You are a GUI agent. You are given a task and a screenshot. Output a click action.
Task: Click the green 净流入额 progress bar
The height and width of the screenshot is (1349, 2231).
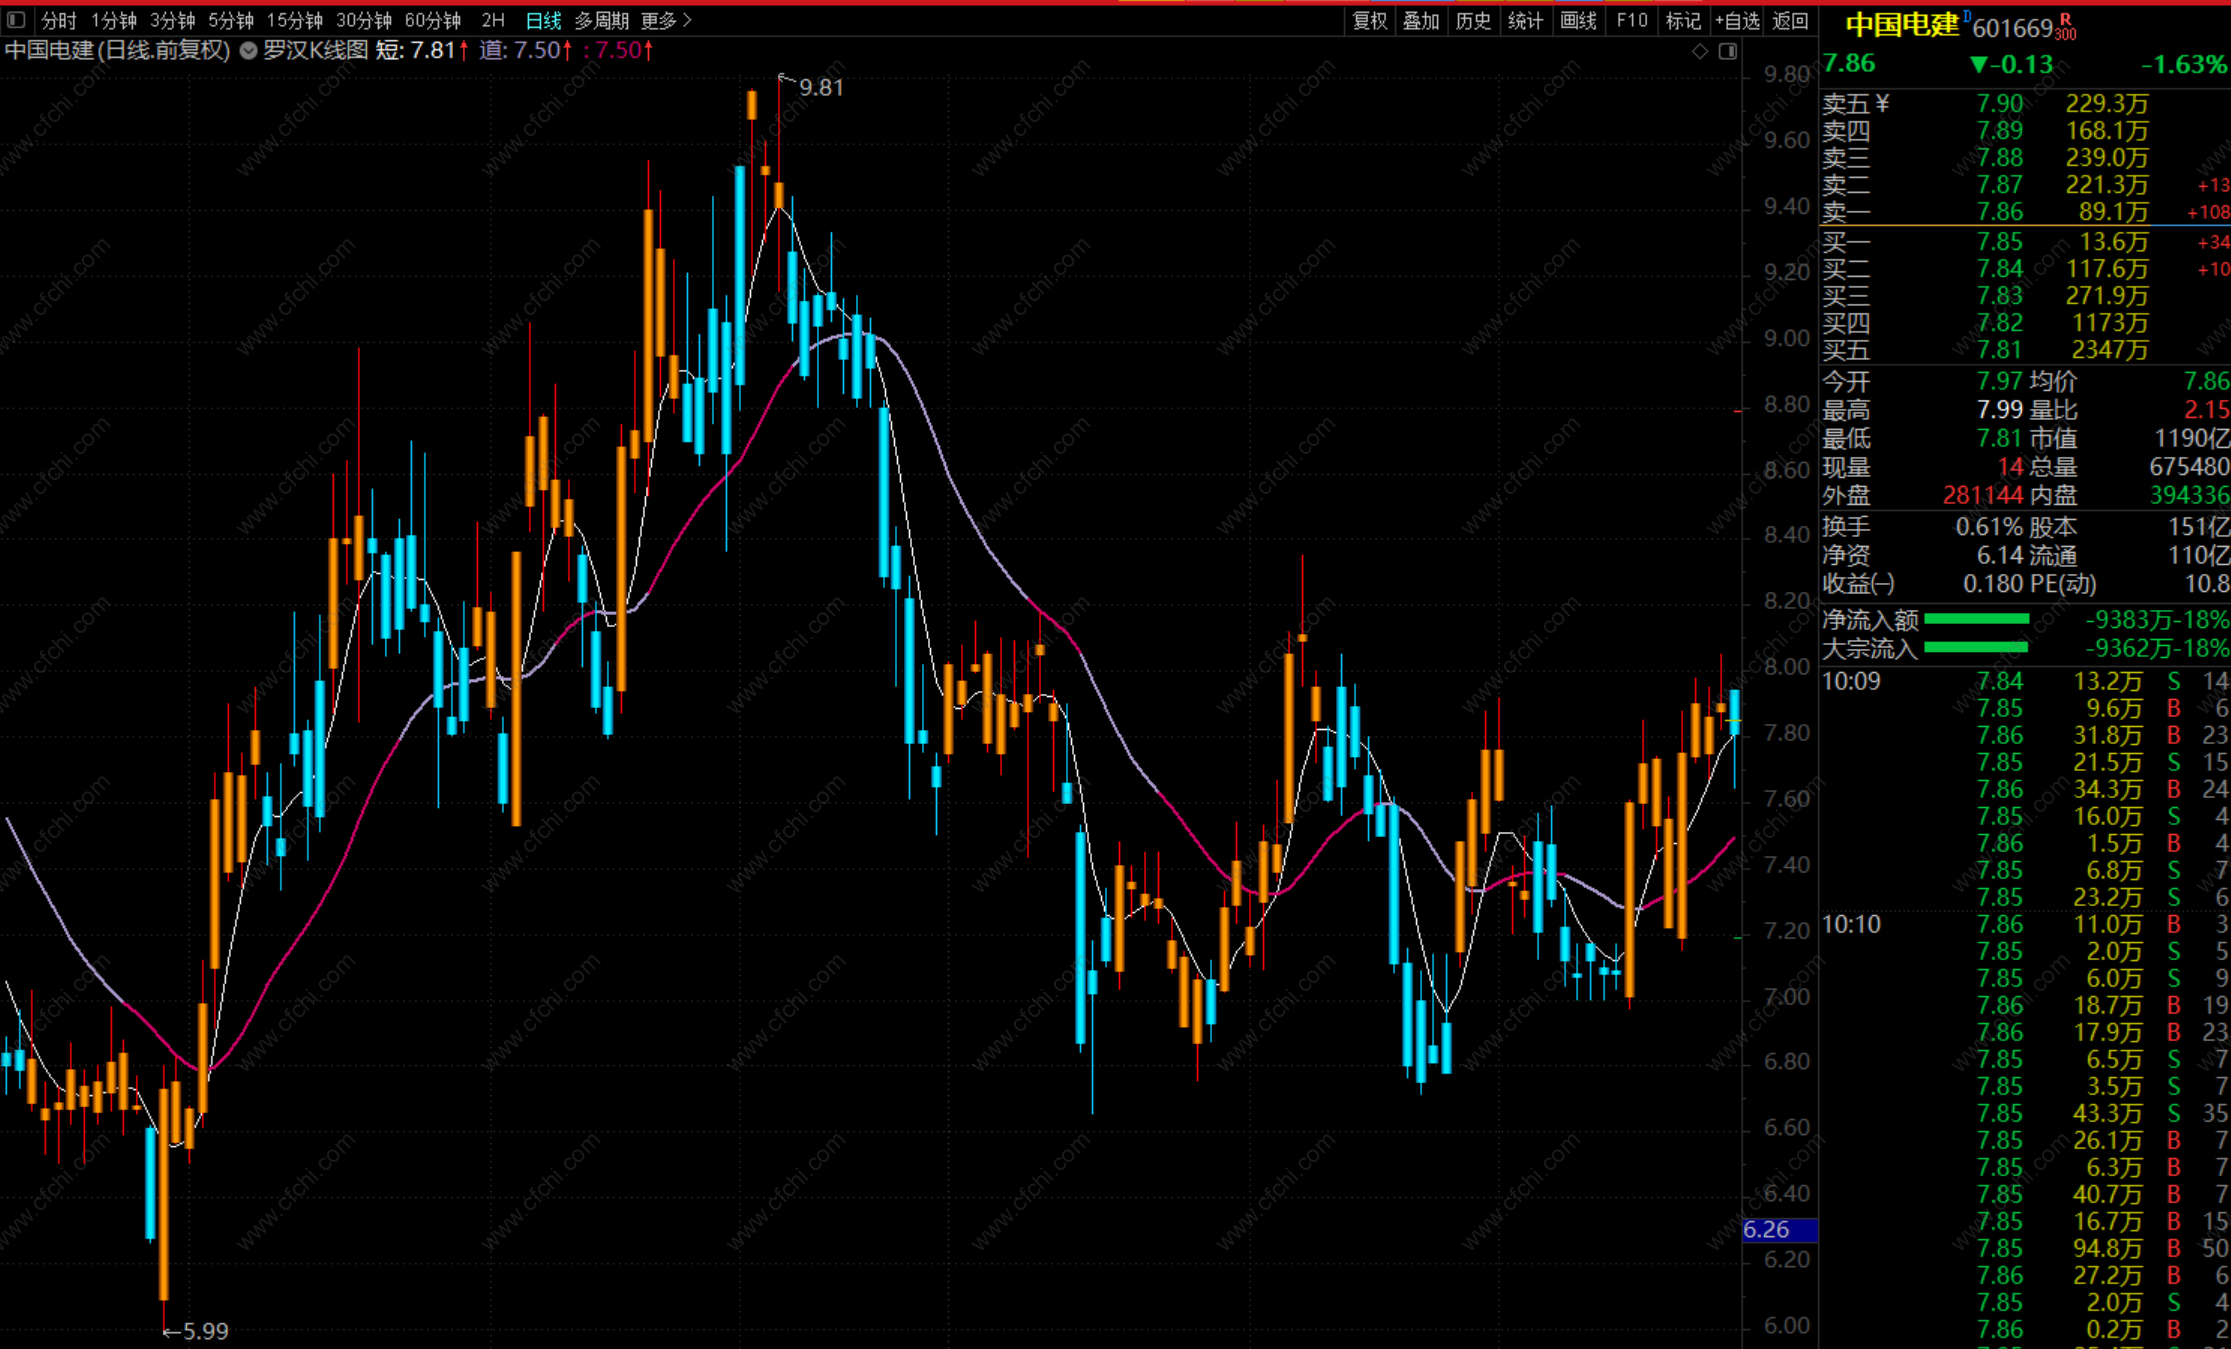point(1976,619)
